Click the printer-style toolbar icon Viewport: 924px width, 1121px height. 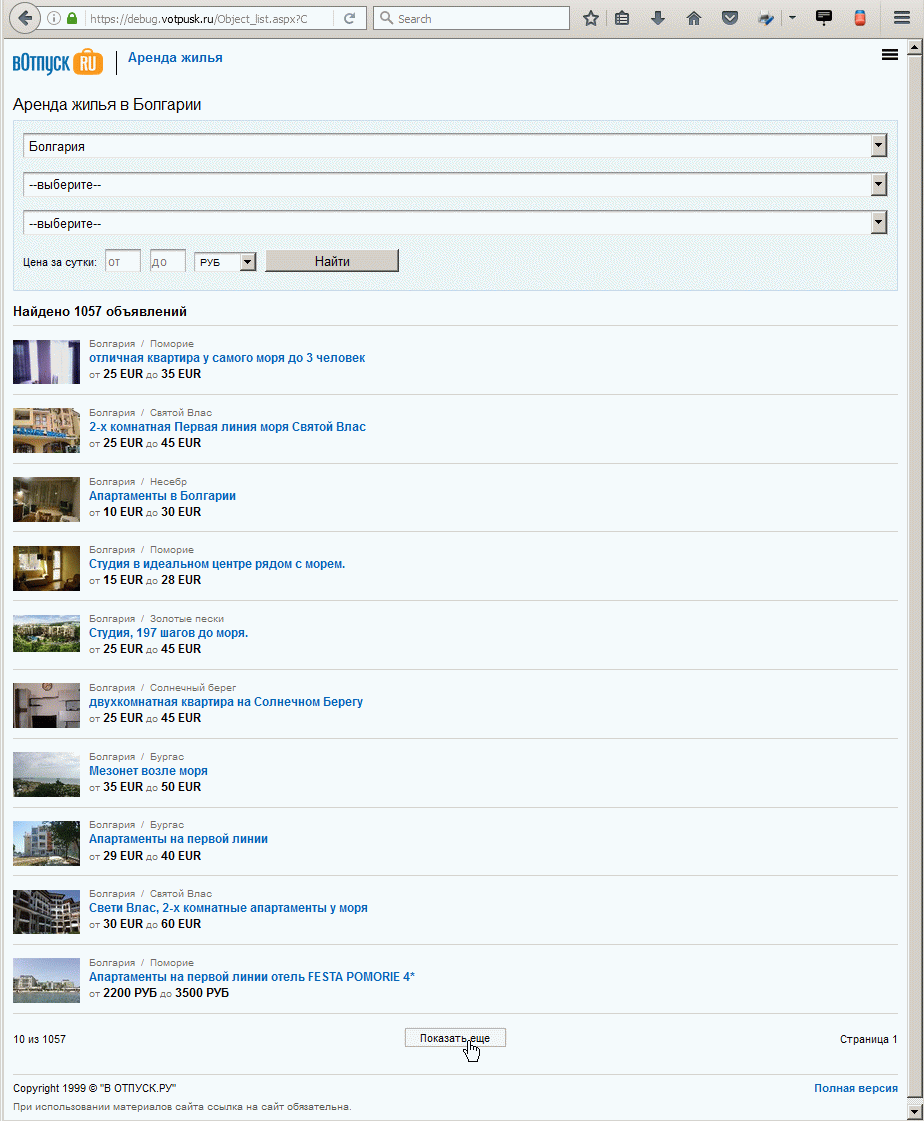coord(766,19)
